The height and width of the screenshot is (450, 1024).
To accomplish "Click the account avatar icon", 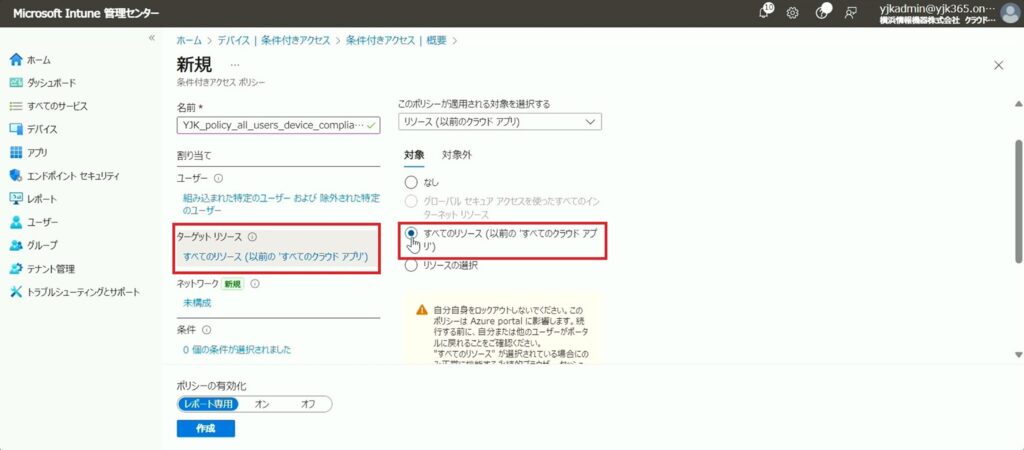I will click(1010, 13).
